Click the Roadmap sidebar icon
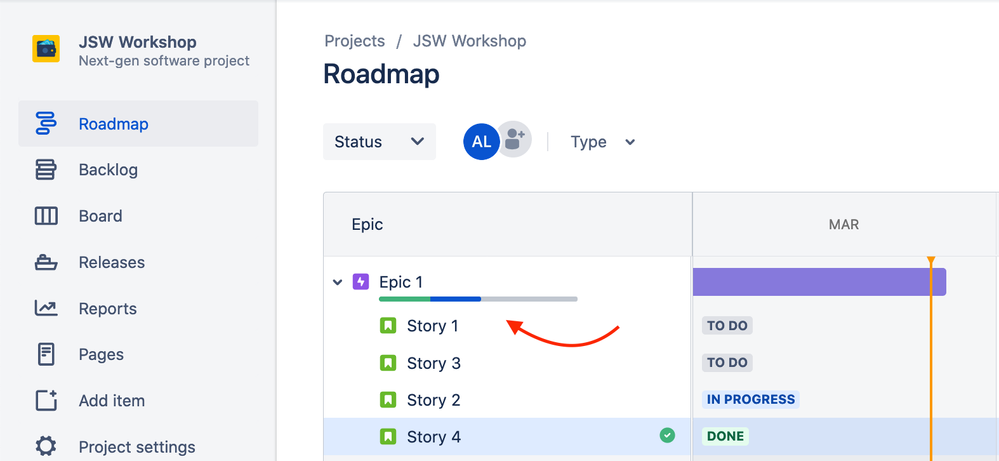The width and height of the screenshot is (999, 461). (46, 124)
